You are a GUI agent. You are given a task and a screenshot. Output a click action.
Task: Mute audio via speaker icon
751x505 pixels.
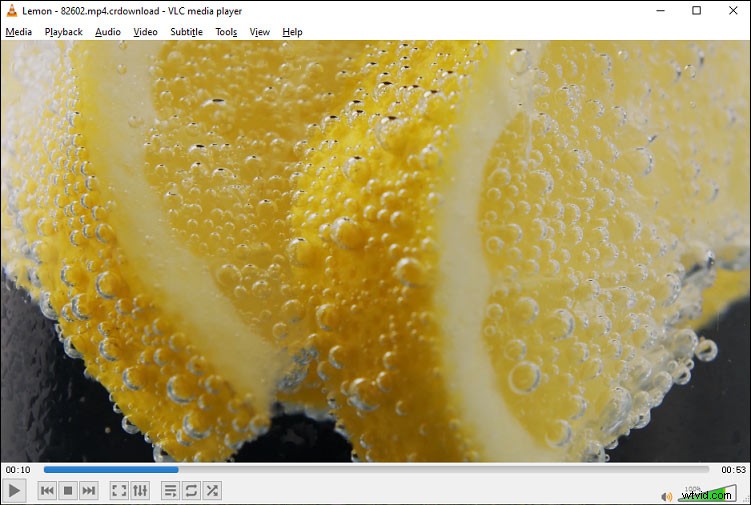pyautogui.click(x=666, y=496)
